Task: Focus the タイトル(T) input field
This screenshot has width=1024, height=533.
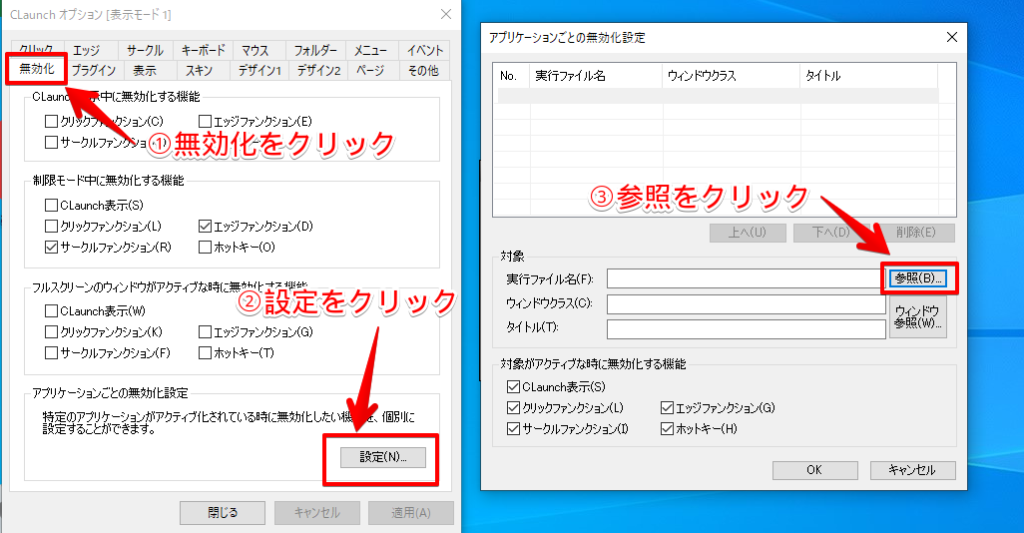Action: (x=746, y=329)
